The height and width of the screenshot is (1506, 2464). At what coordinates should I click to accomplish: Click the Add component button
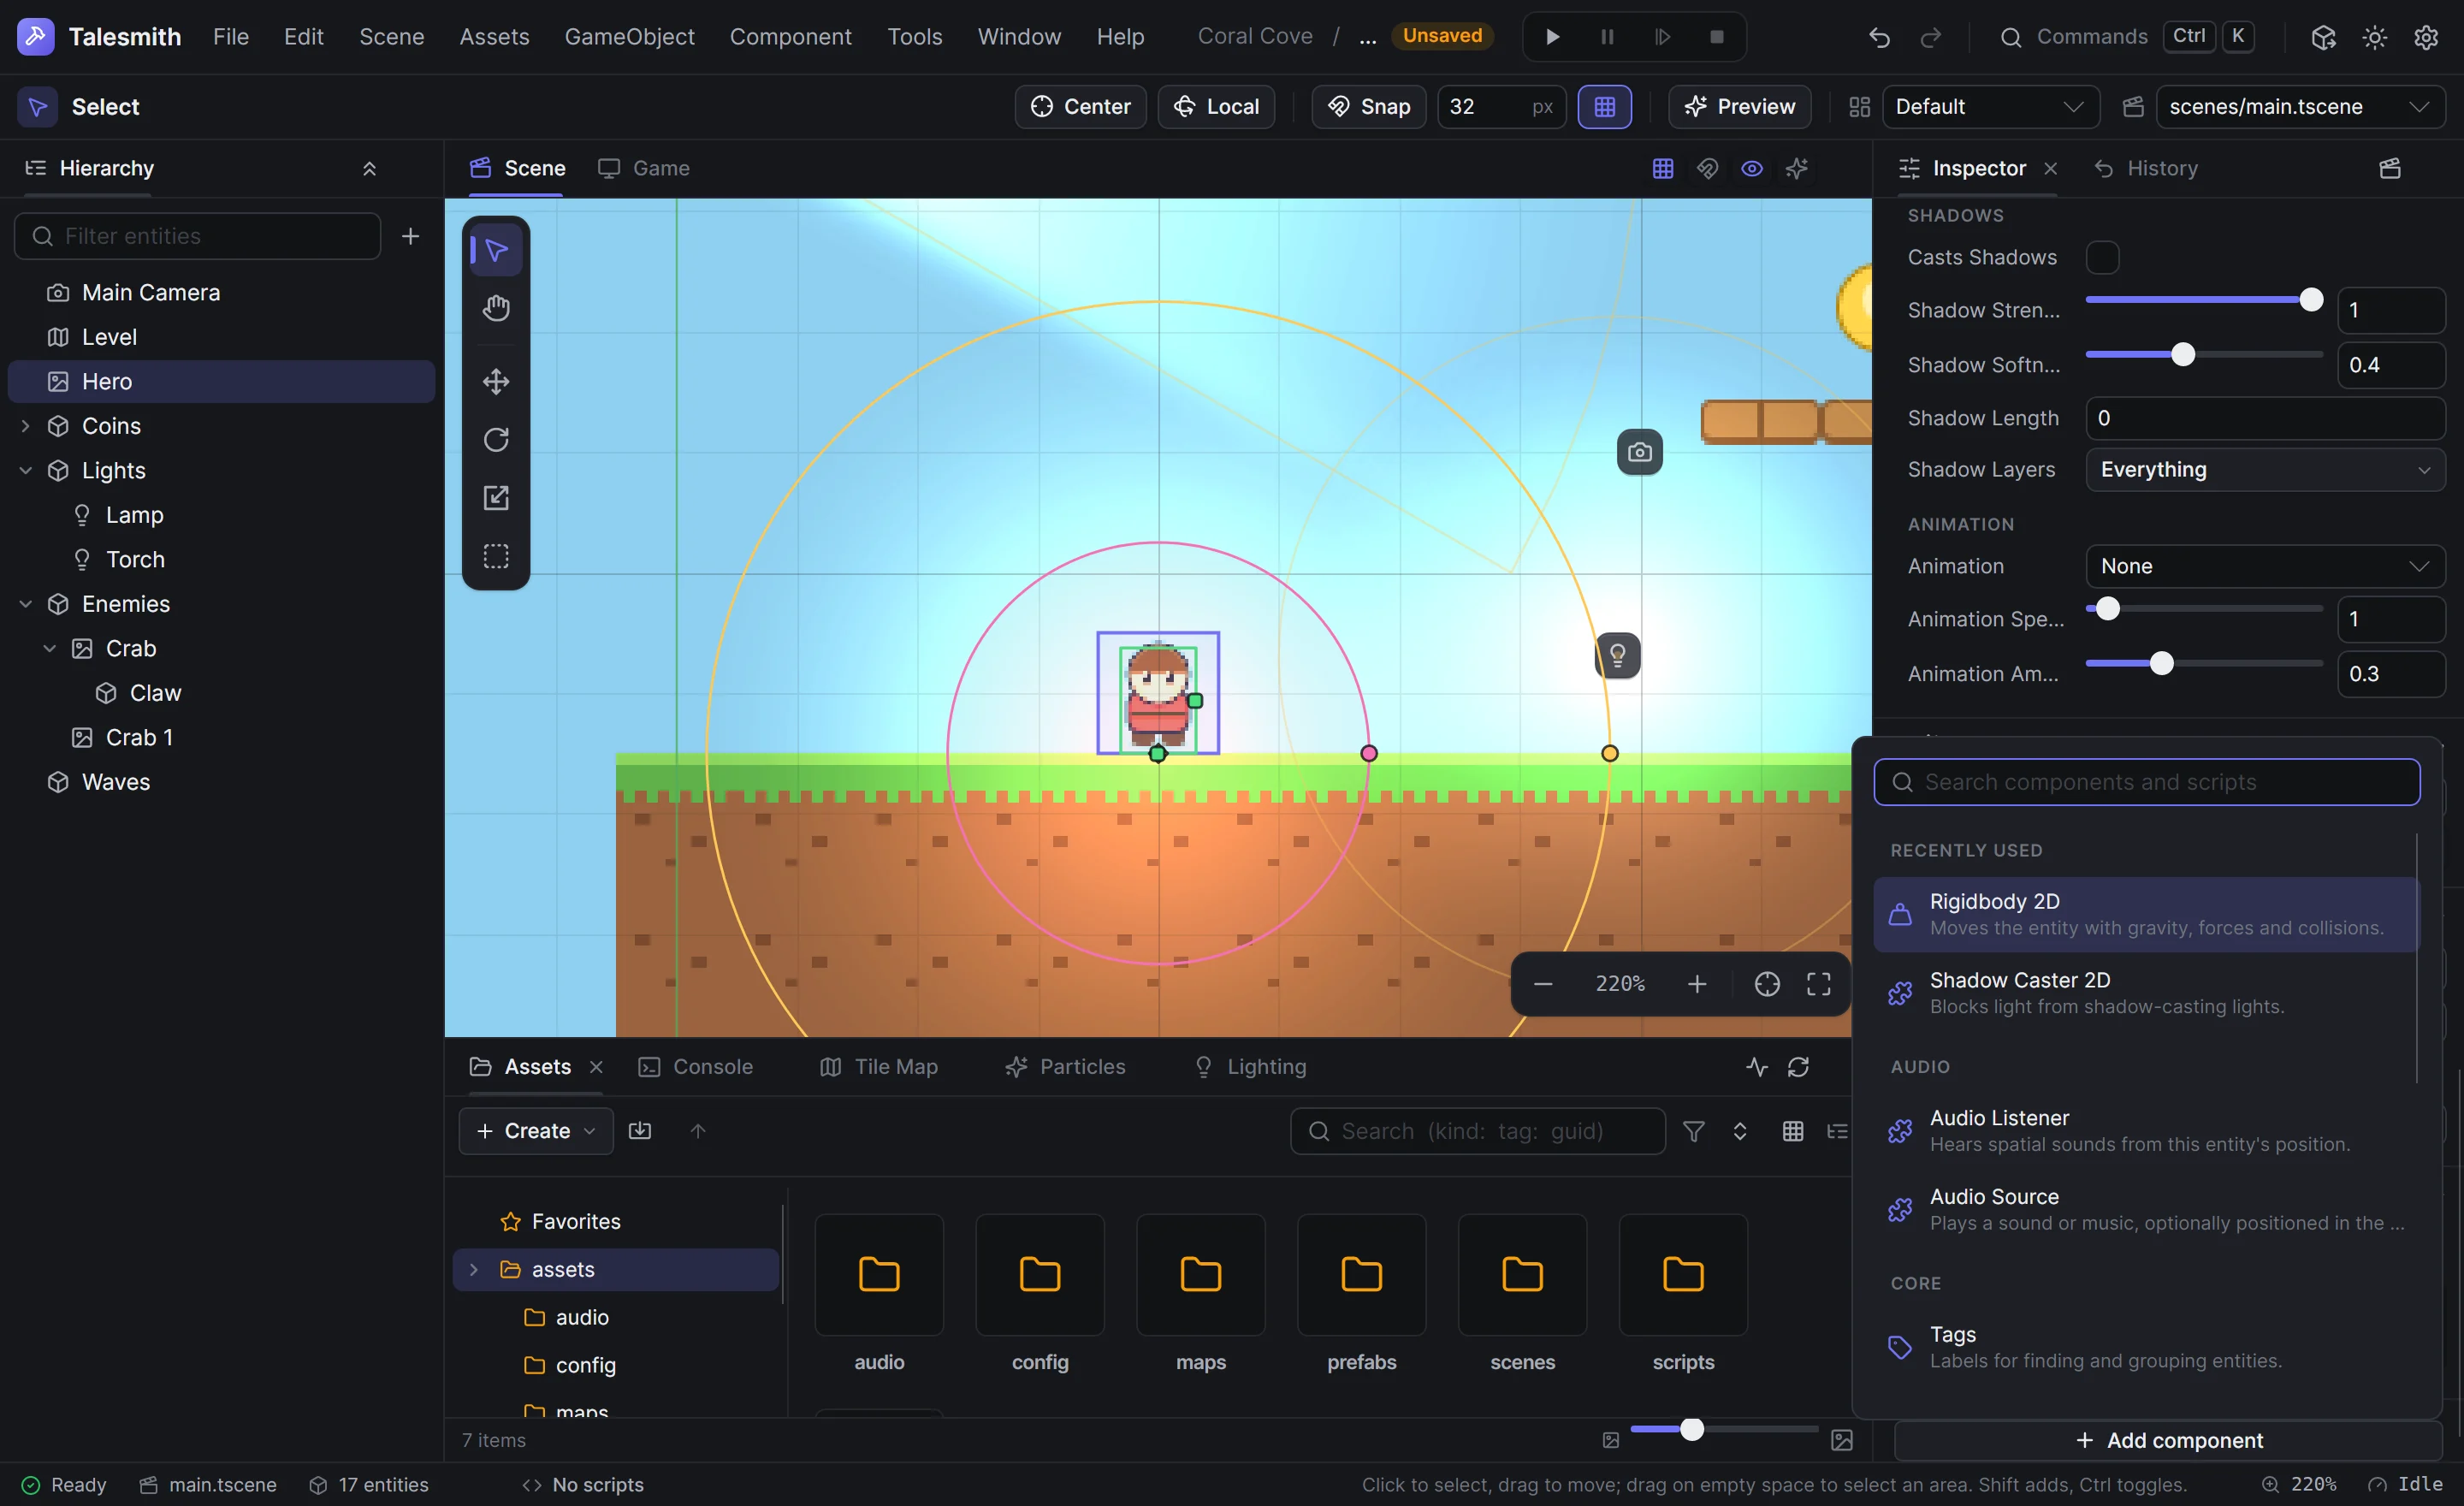pos(2168,1440)
